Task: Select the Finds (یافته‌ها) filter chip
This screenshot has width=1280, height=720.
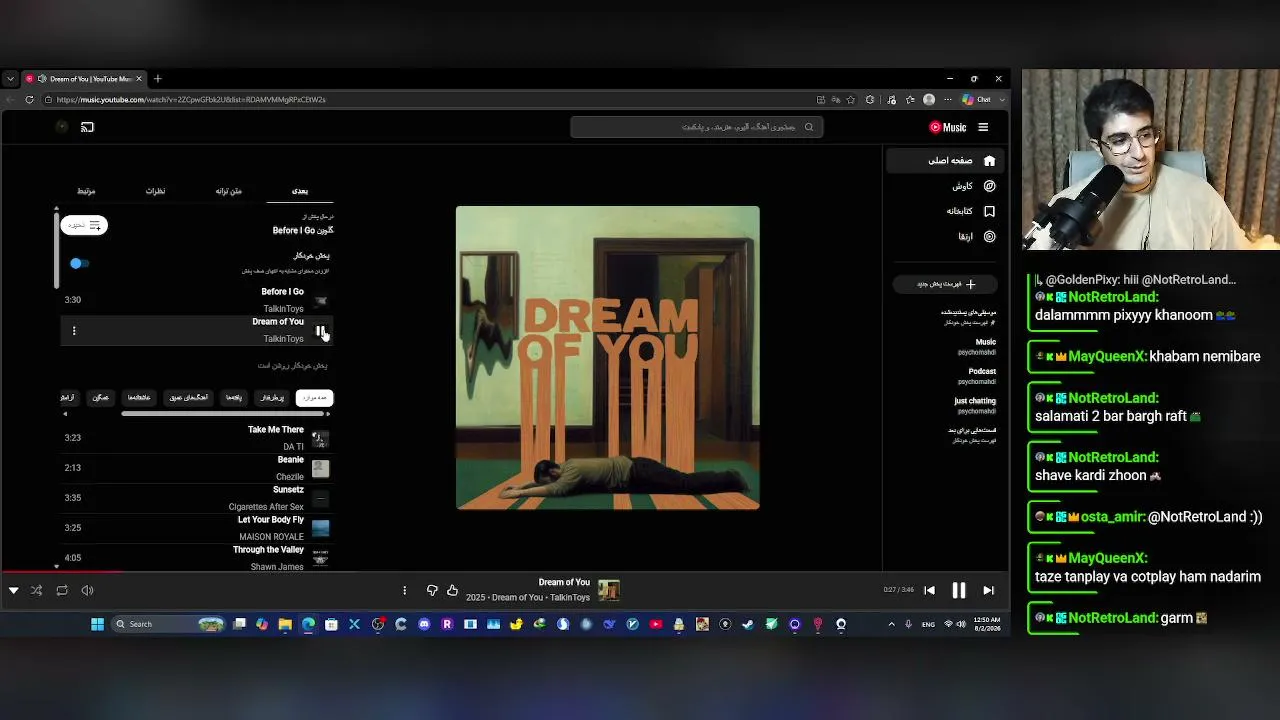Action: click(233, 398)
